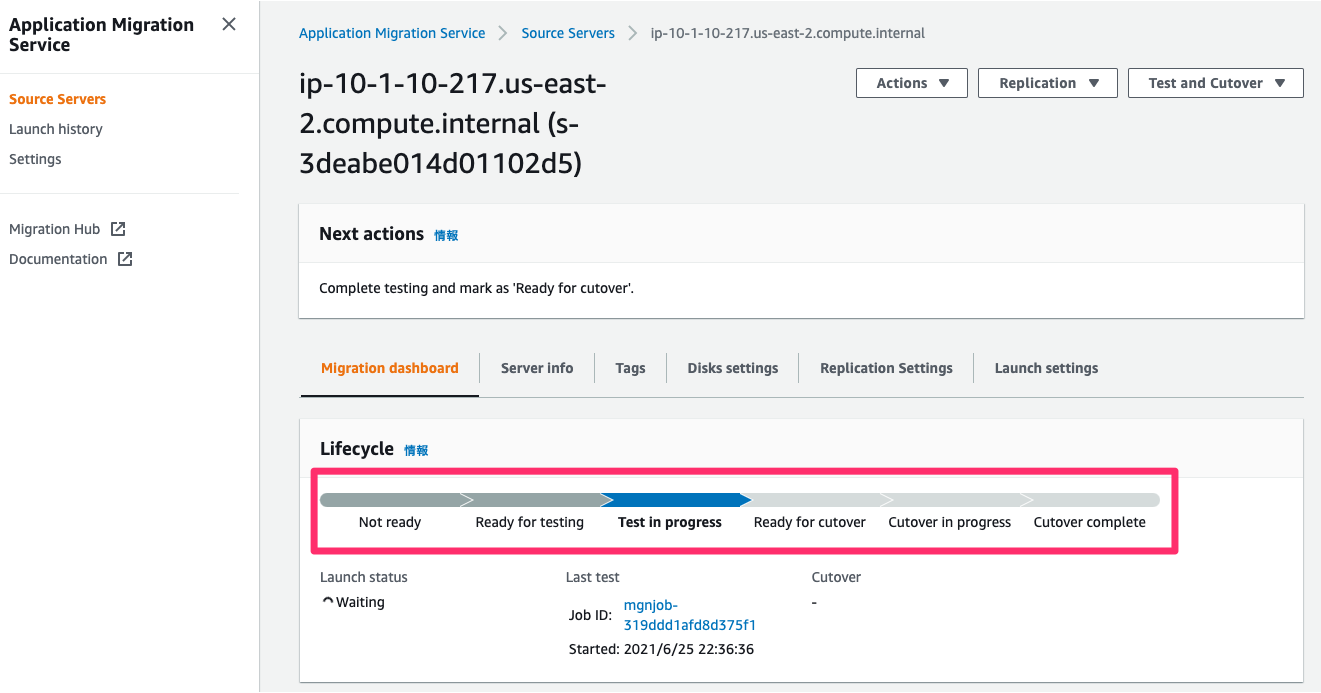This screenshot has height=693, width=1321.
Task: Click the Launch status waiting spinner icon
Action: (327, 602)
